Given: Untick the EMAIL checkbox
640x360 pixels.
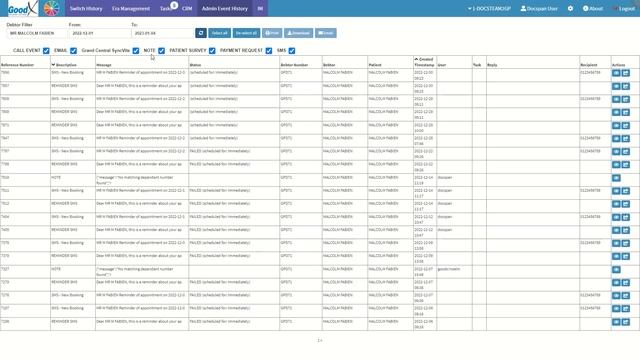Looking at the screenshot, I should [x=73, y=51].
